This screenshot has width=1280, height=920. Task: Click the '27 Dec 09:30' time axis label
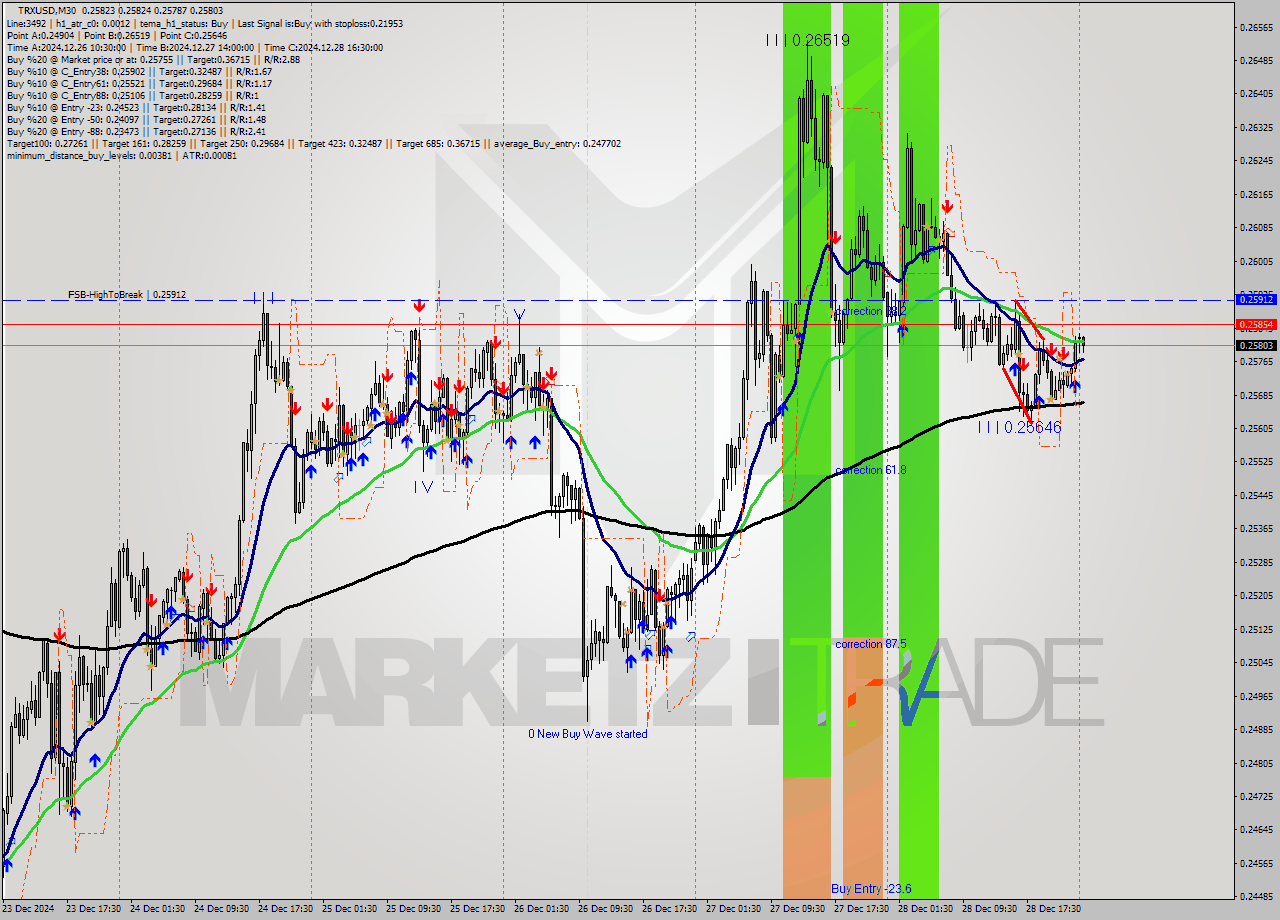[x=797, y=909]
